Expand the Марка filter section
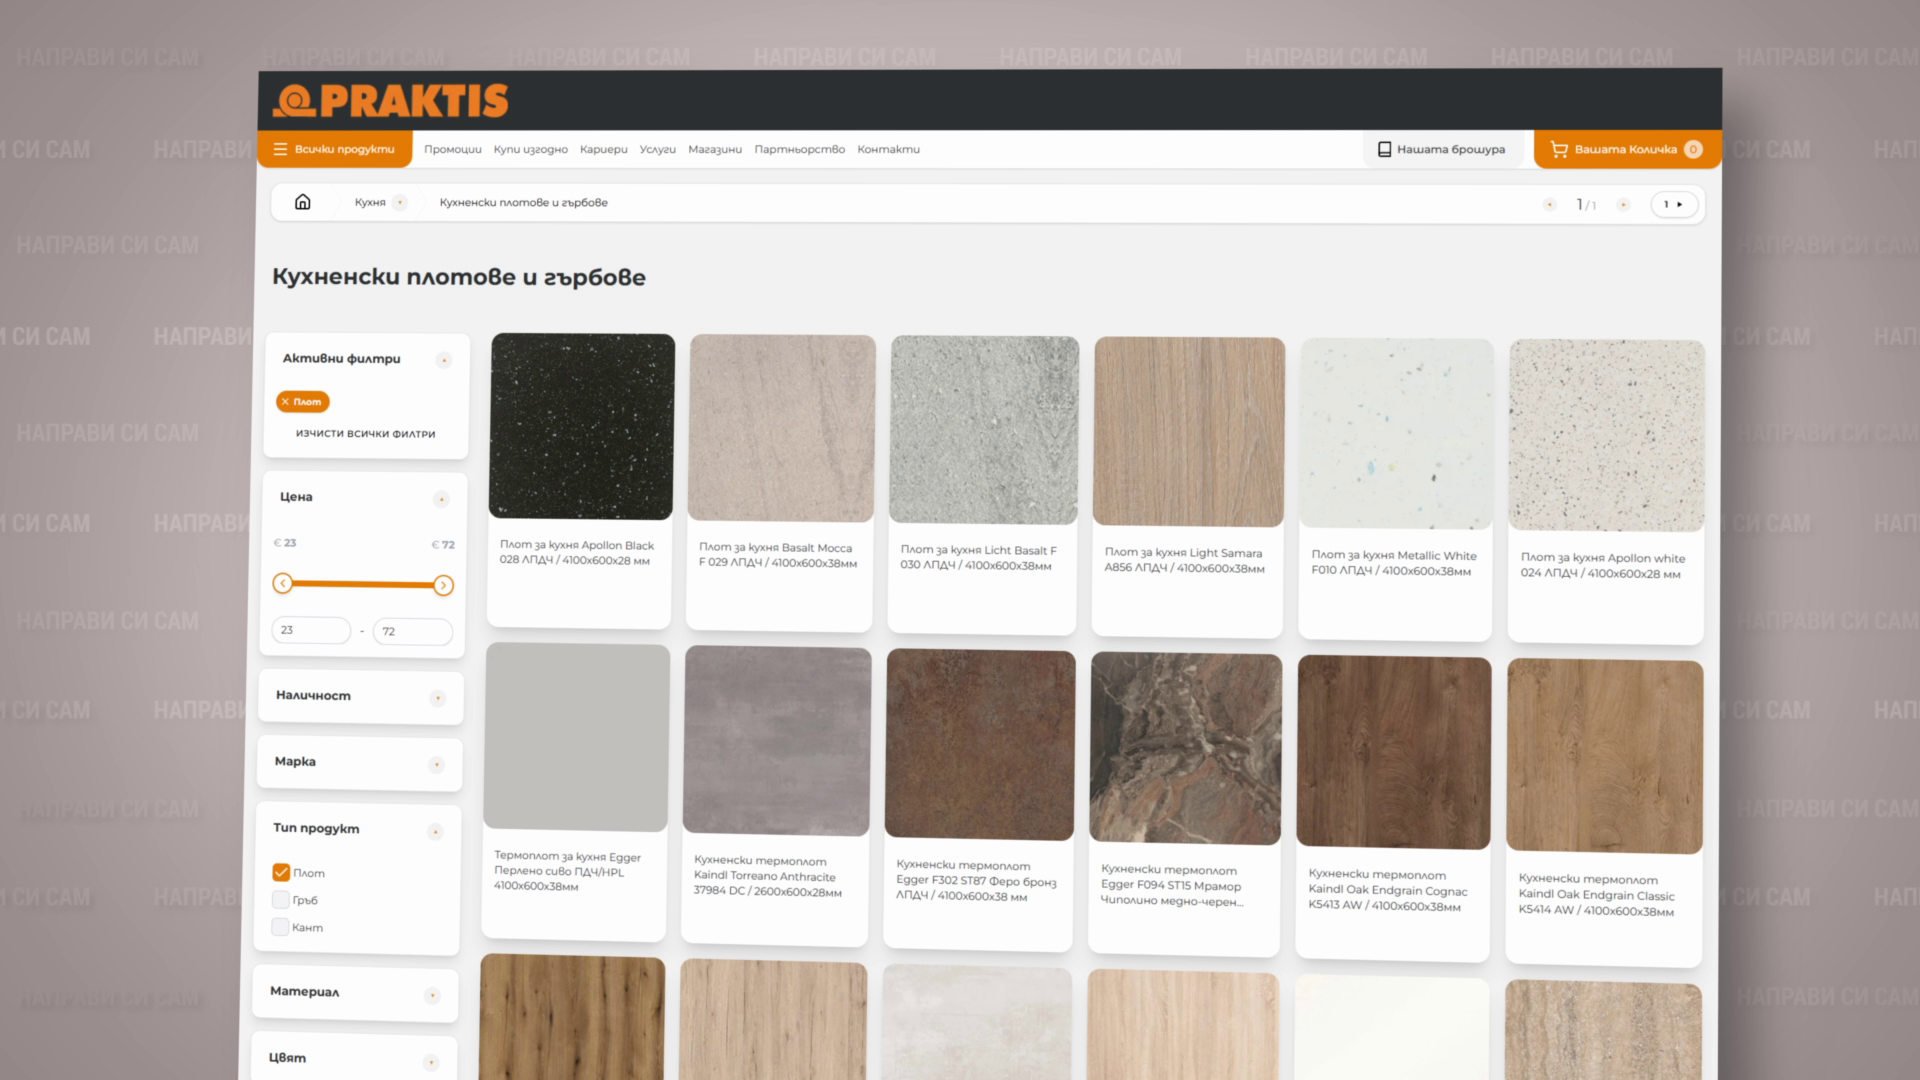Viewport: 1920px width, 1080px height. click(359, 763)
